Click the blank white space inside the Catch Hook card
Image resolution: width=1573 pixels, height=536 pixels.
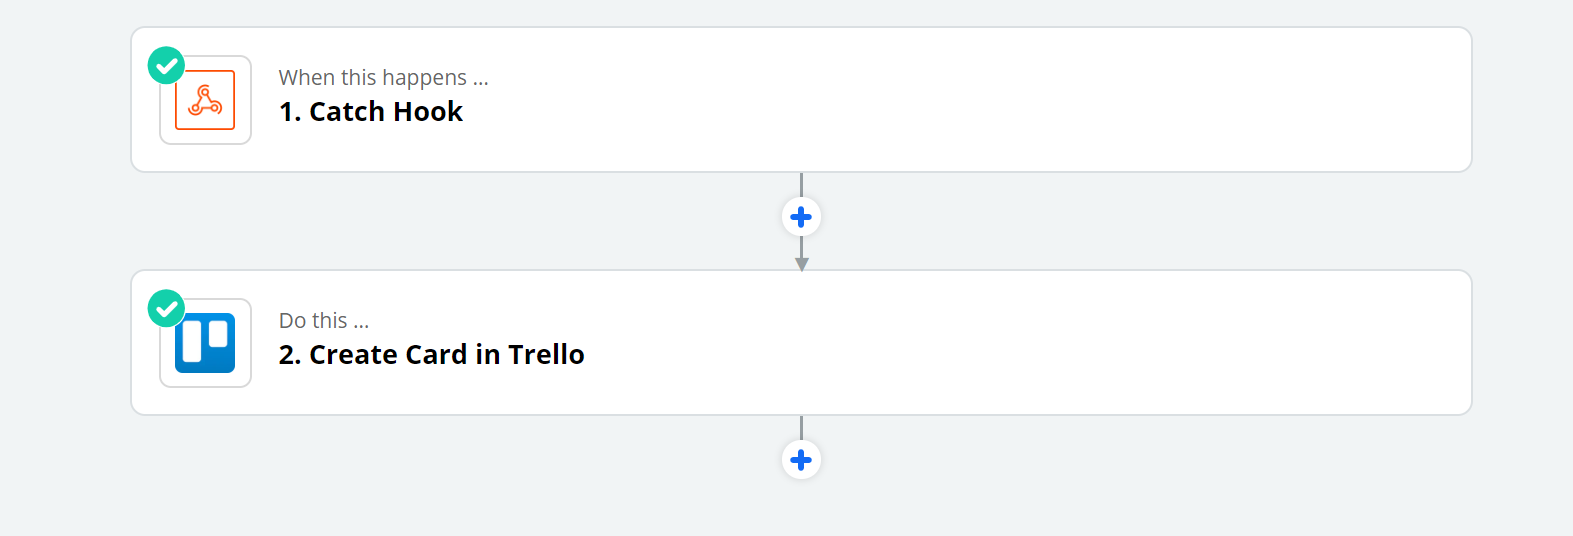(x=1000, y=100)
